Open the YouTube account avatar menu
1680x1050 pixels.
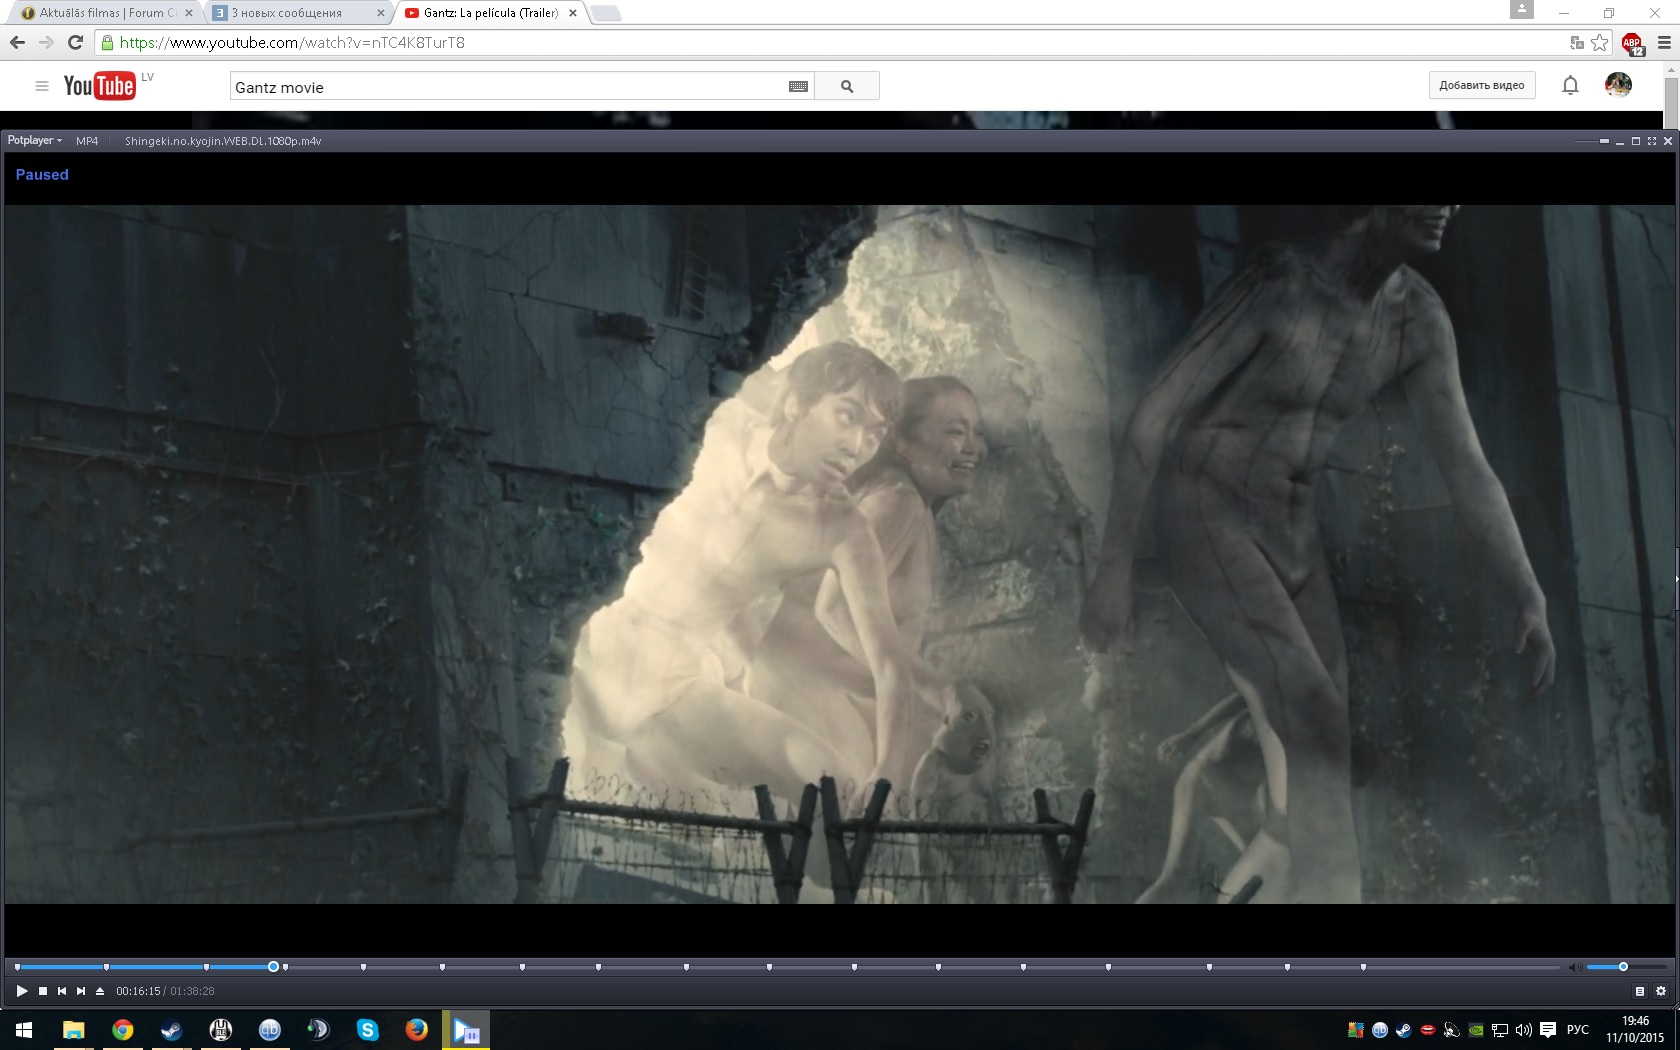(x=1618, y=85)
